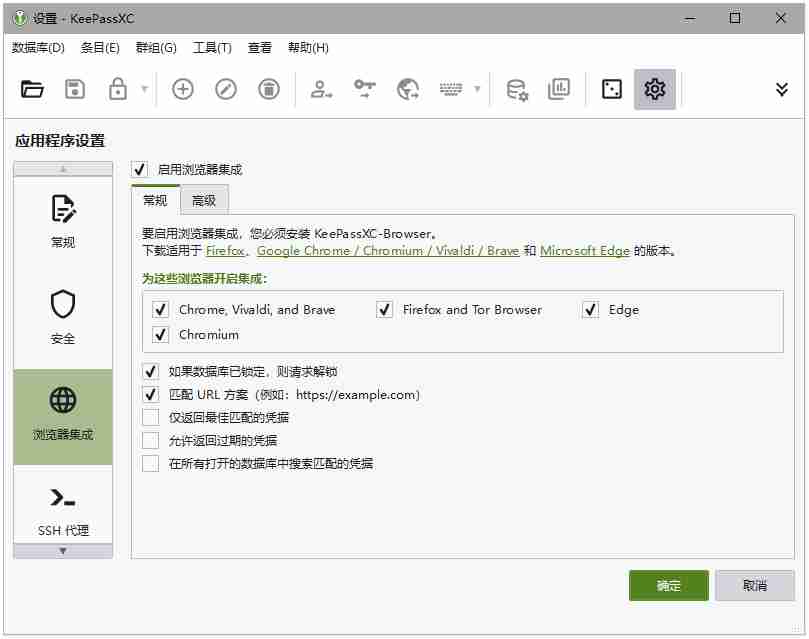Disable the Edge browser integration

click(x=589, y=310)
